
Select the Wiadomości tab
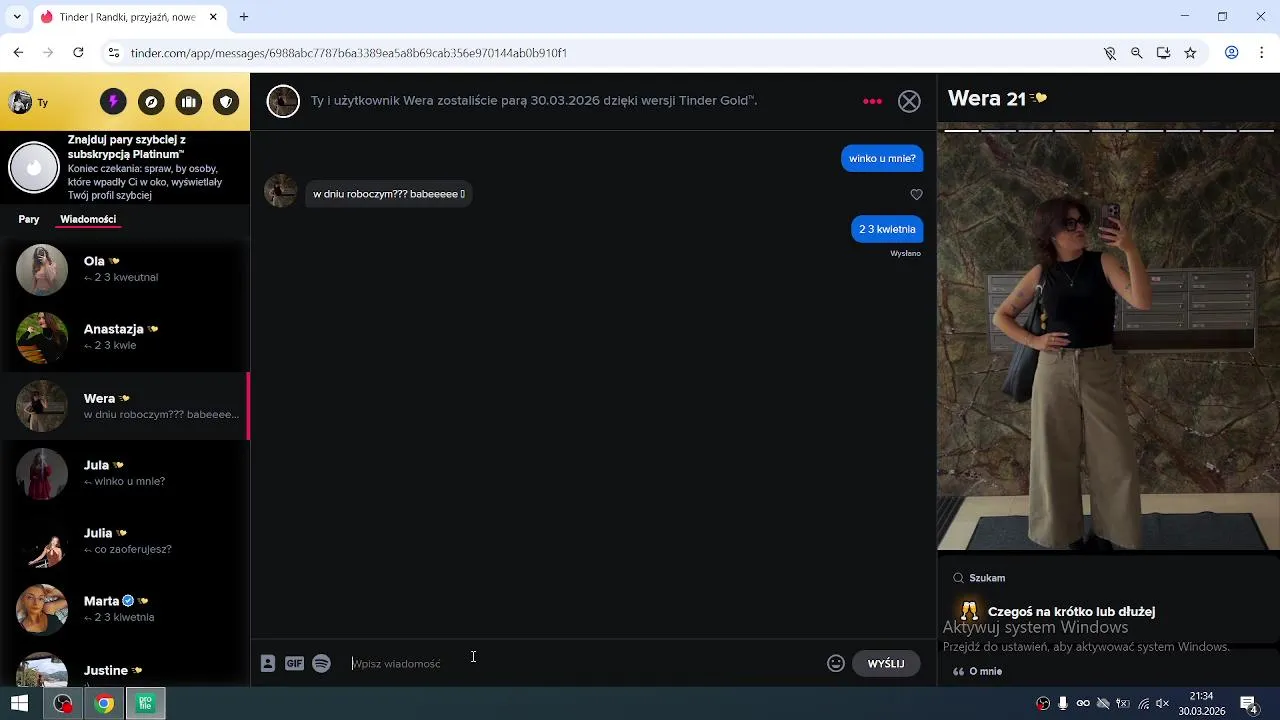pyautogui.click(x=88, y=219)
